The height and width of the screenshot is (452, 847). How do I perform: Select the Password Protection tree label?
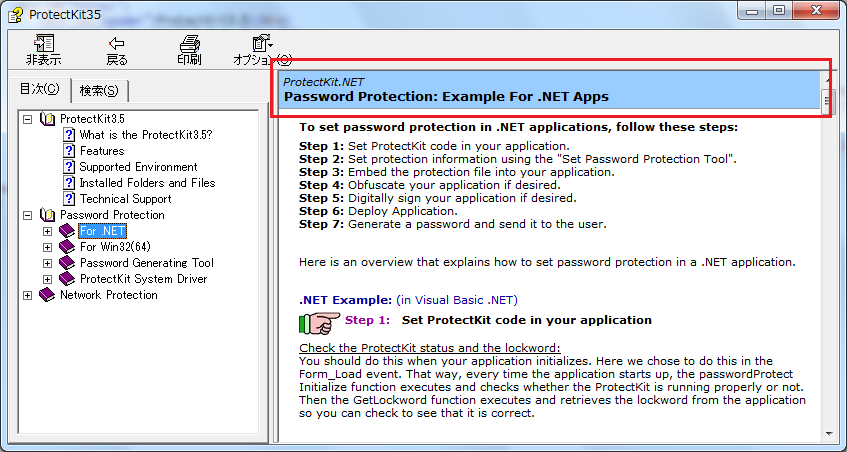112,215
